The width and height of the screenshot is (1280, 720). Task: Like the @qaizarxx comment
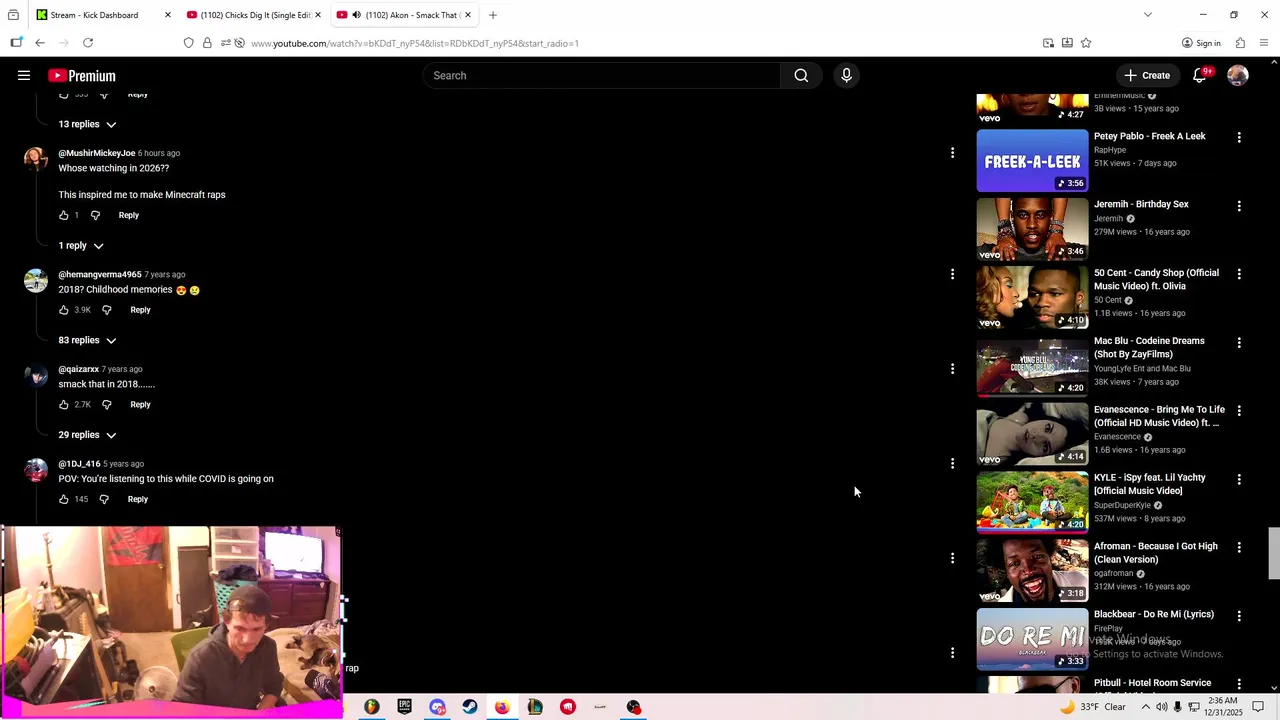pos(64,405)
